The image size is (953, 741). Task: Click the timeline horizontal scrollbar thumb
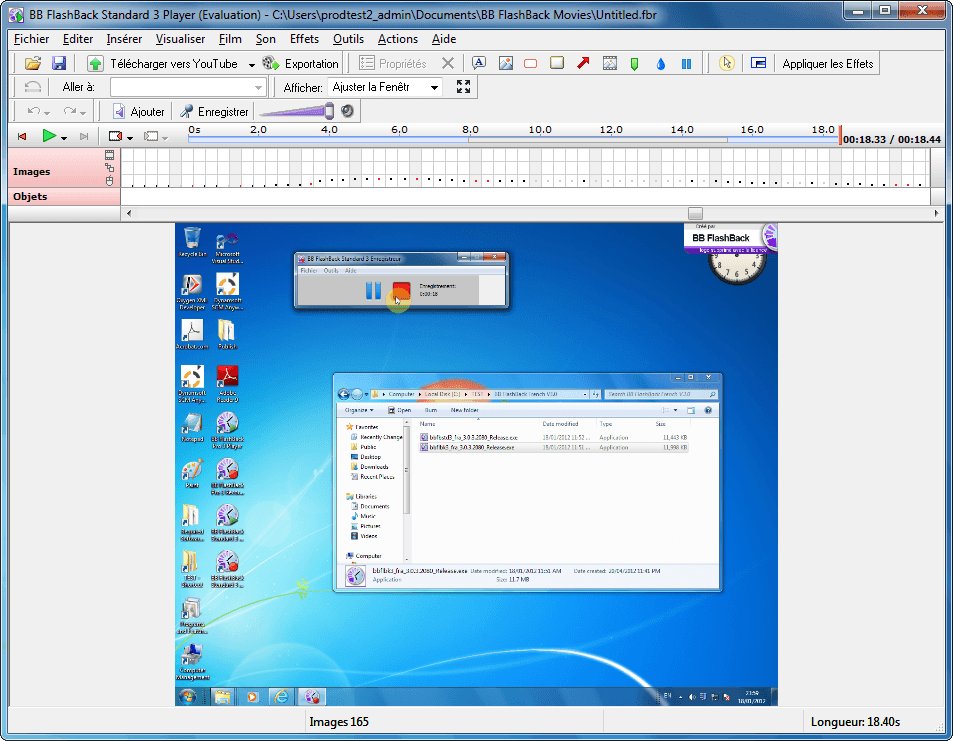click(x=695, y=213)
